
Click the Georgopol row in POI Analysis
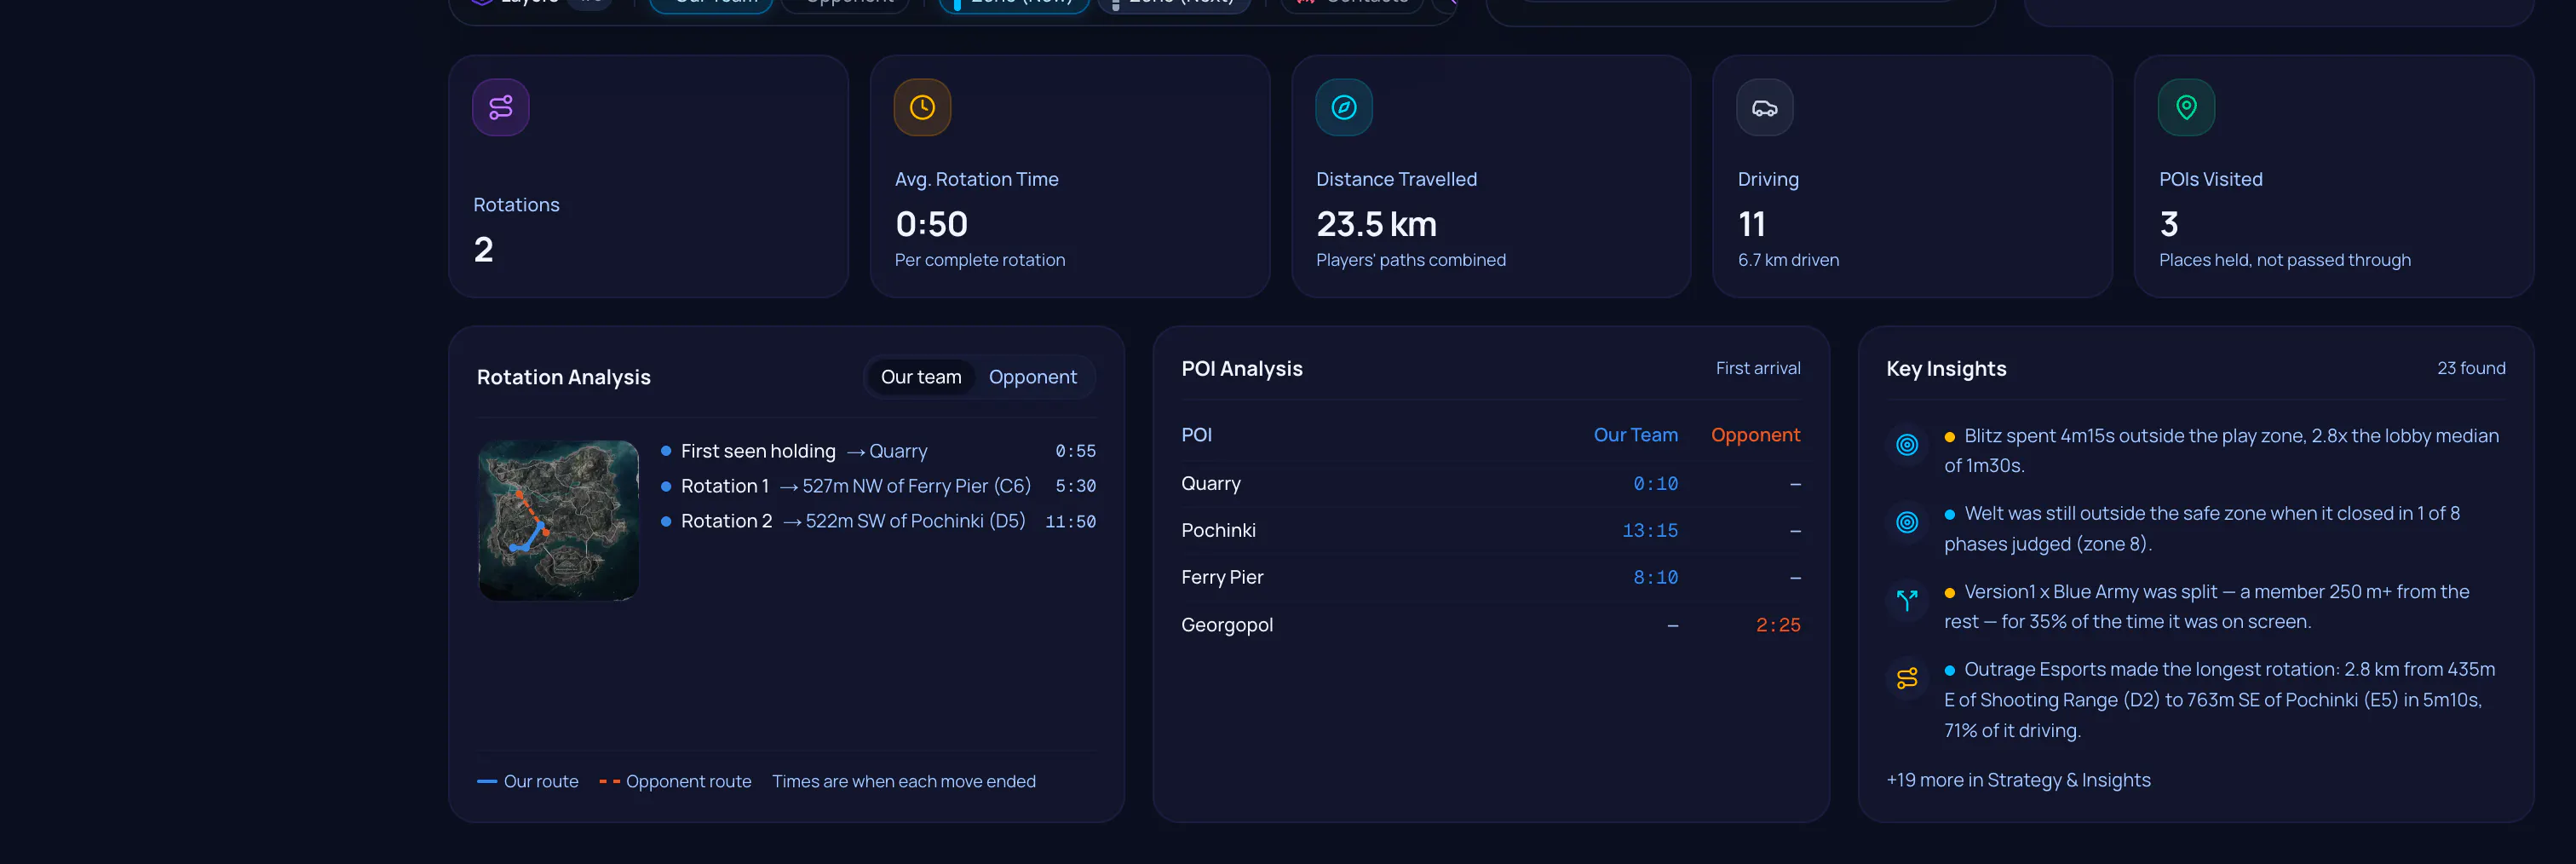(x=1491, y=625)
